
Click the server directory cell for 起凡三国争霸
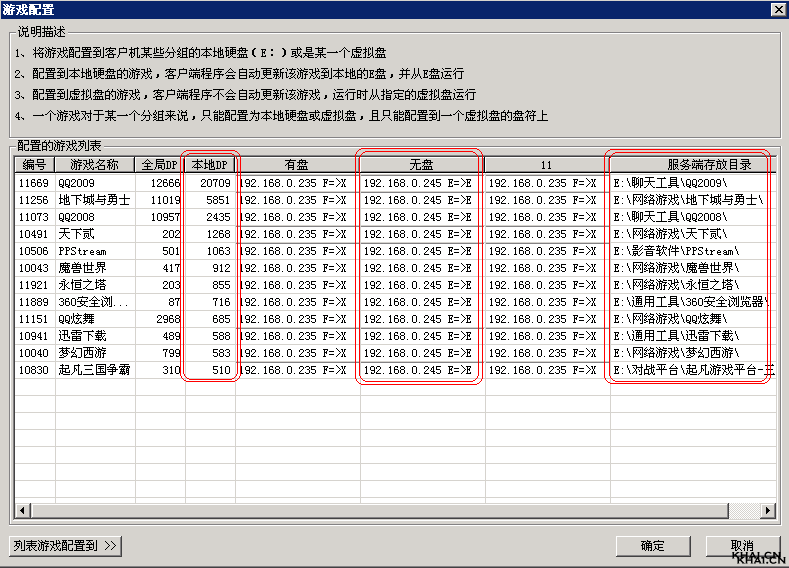[x=693, y=370]
